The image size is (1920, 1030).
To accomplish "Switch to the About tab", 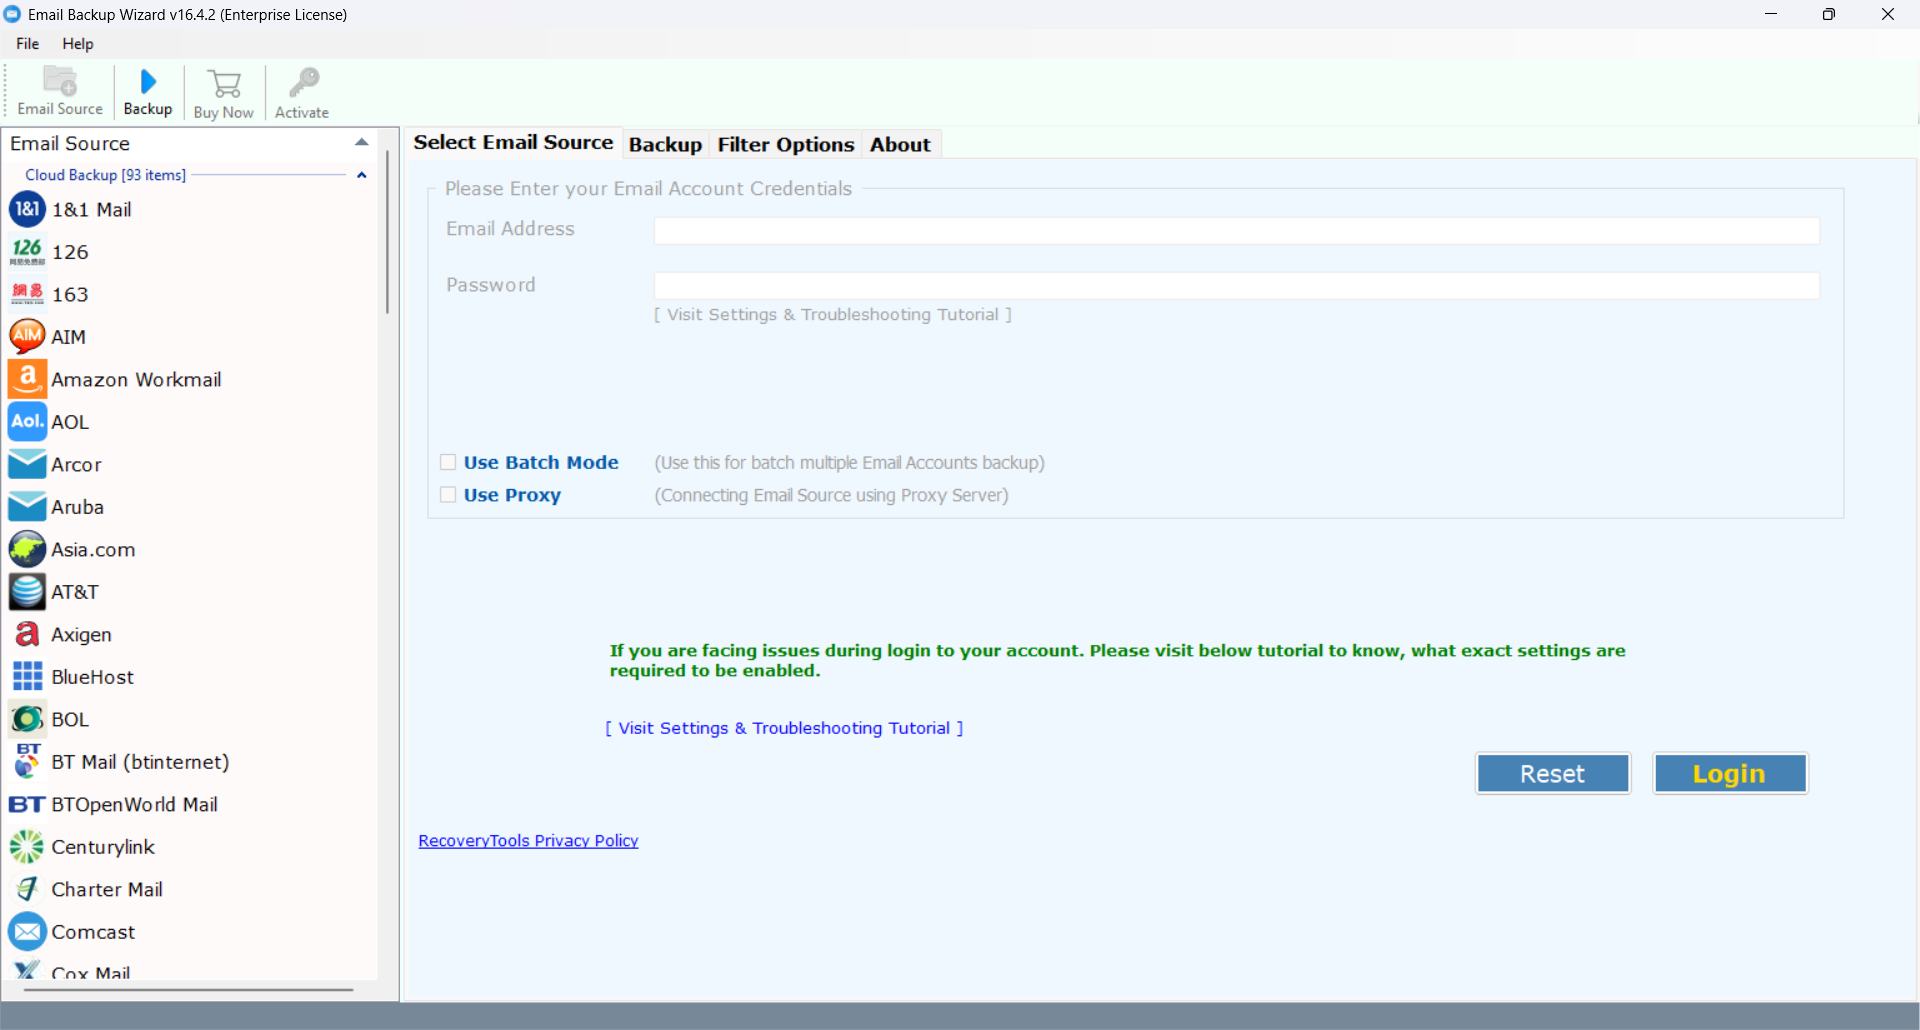I will (900, 144).
